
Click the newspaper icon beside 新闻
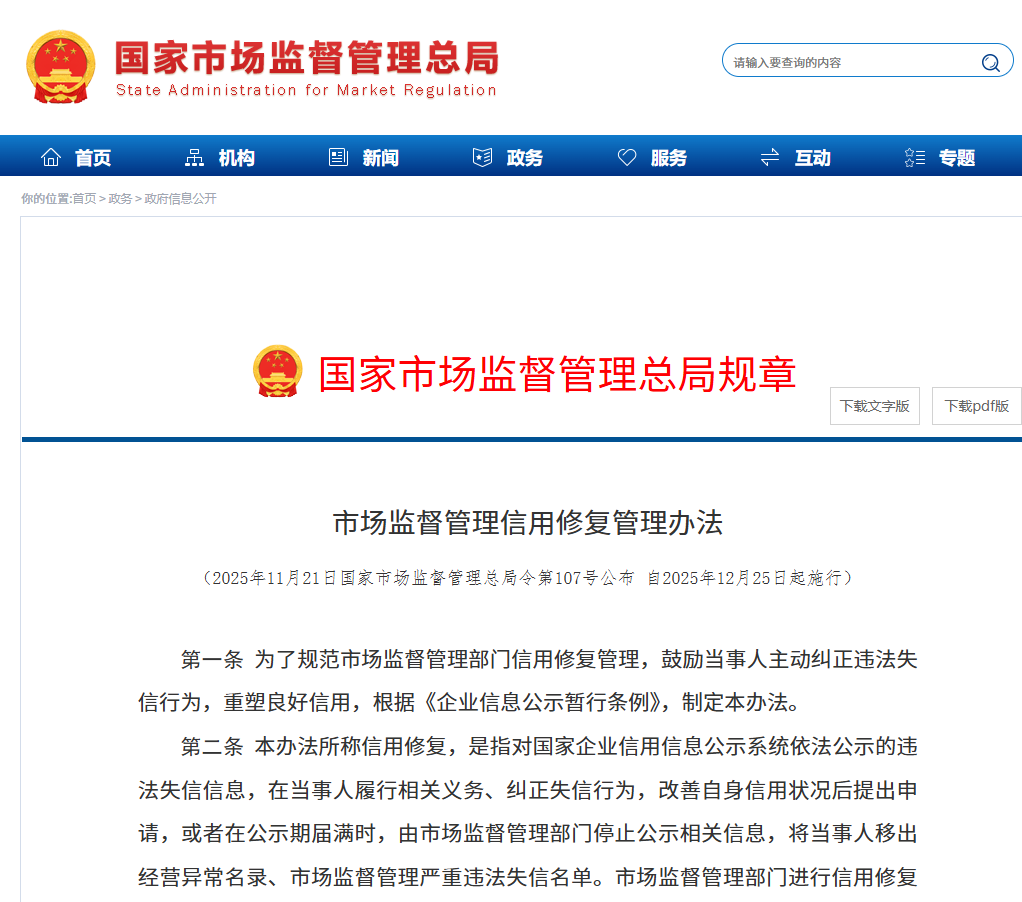pyautogui.click(x=338, y=156)
